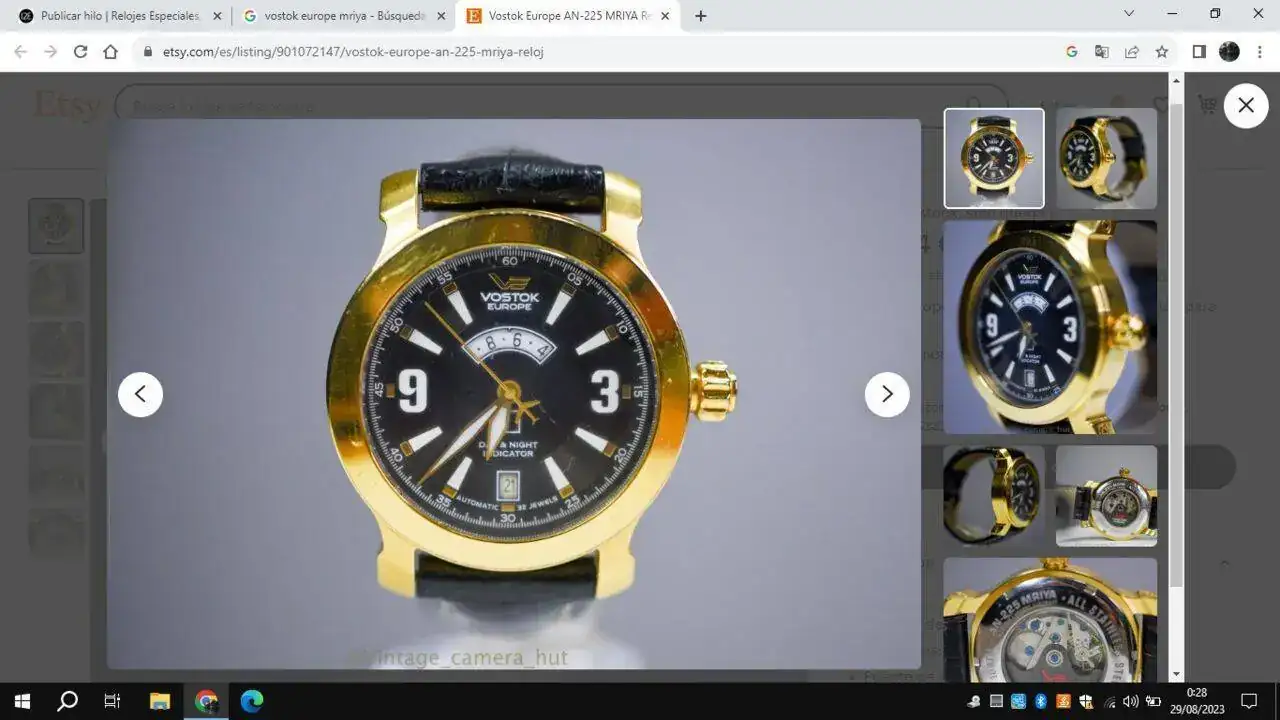The image size is (1280, 720).
Task: Switch to the Publicar hilo tab
Action: coord(118,16)
